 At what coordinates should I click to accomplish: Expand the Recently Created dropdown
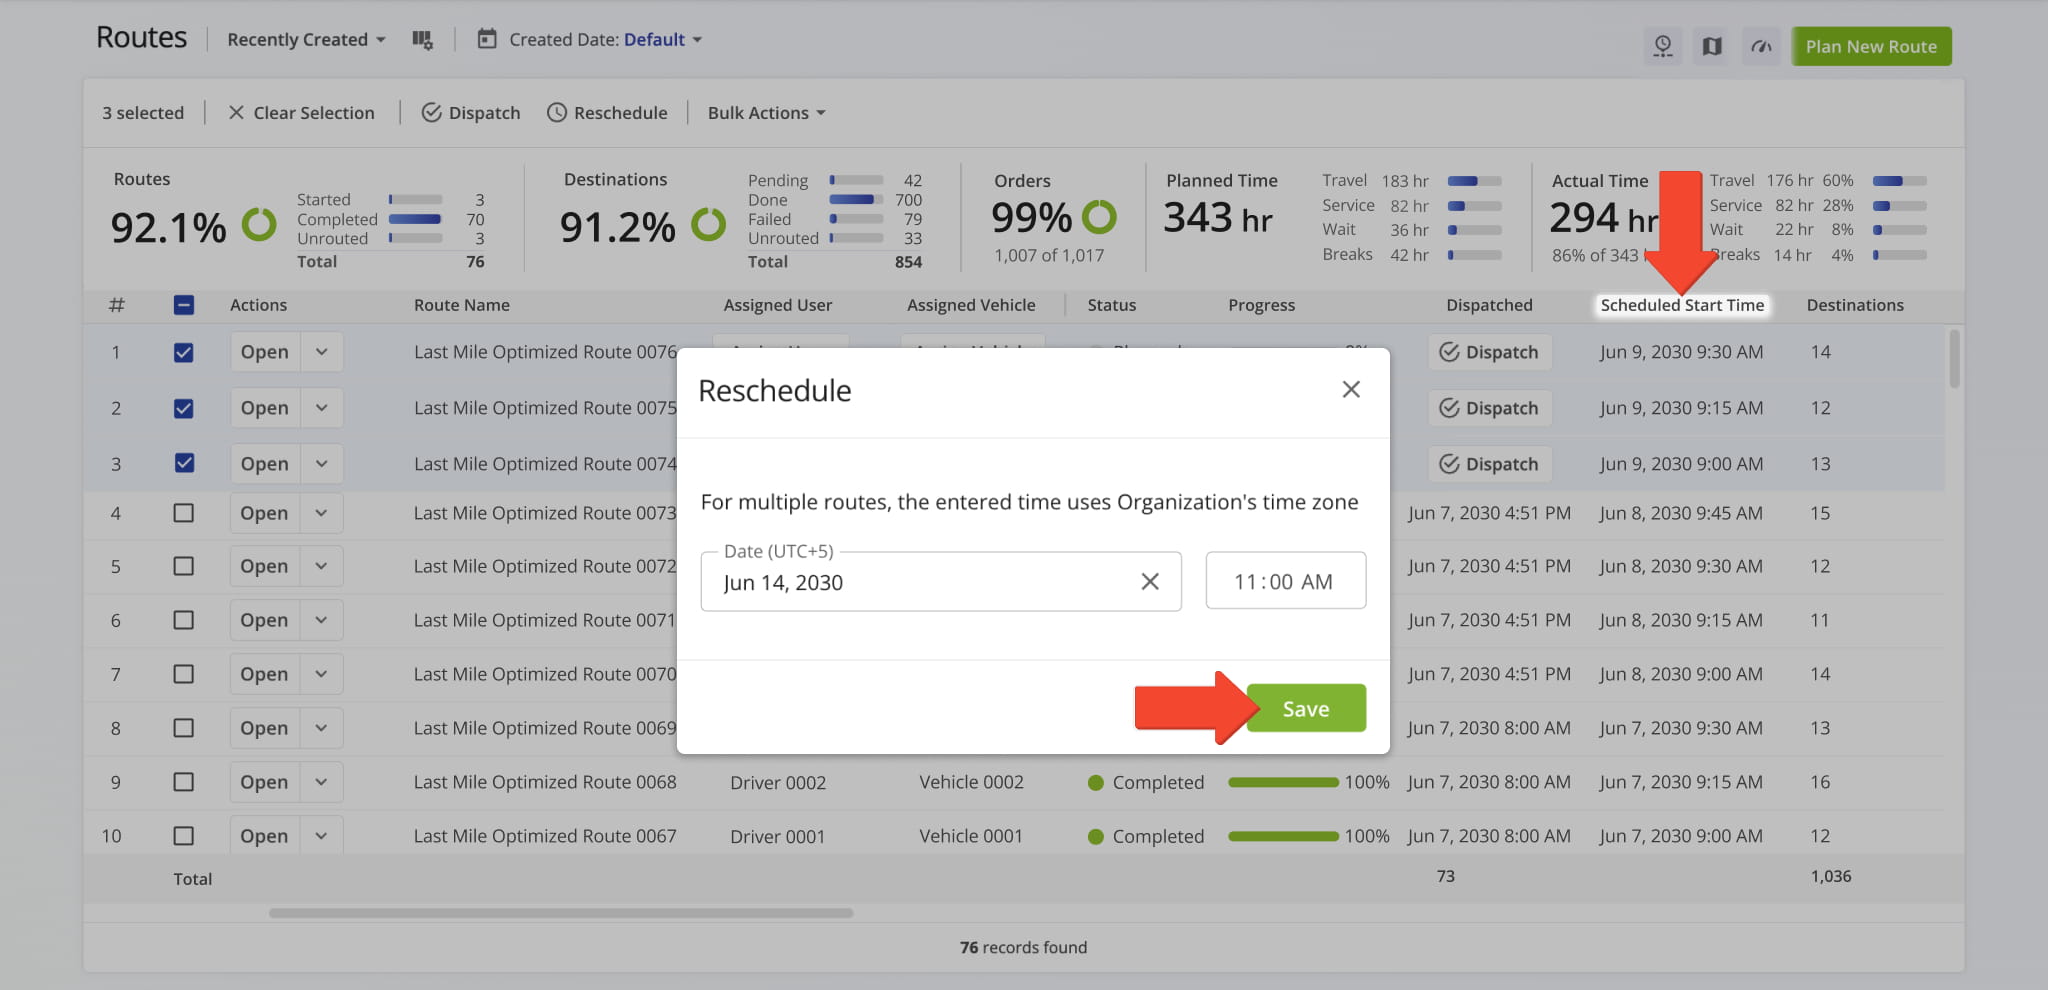pos(306,40)
